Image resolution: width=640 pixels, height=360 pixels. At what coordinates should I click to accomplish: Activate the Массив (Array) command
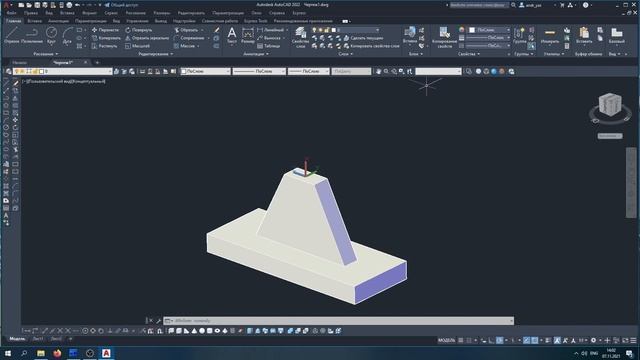coord(184,46)
